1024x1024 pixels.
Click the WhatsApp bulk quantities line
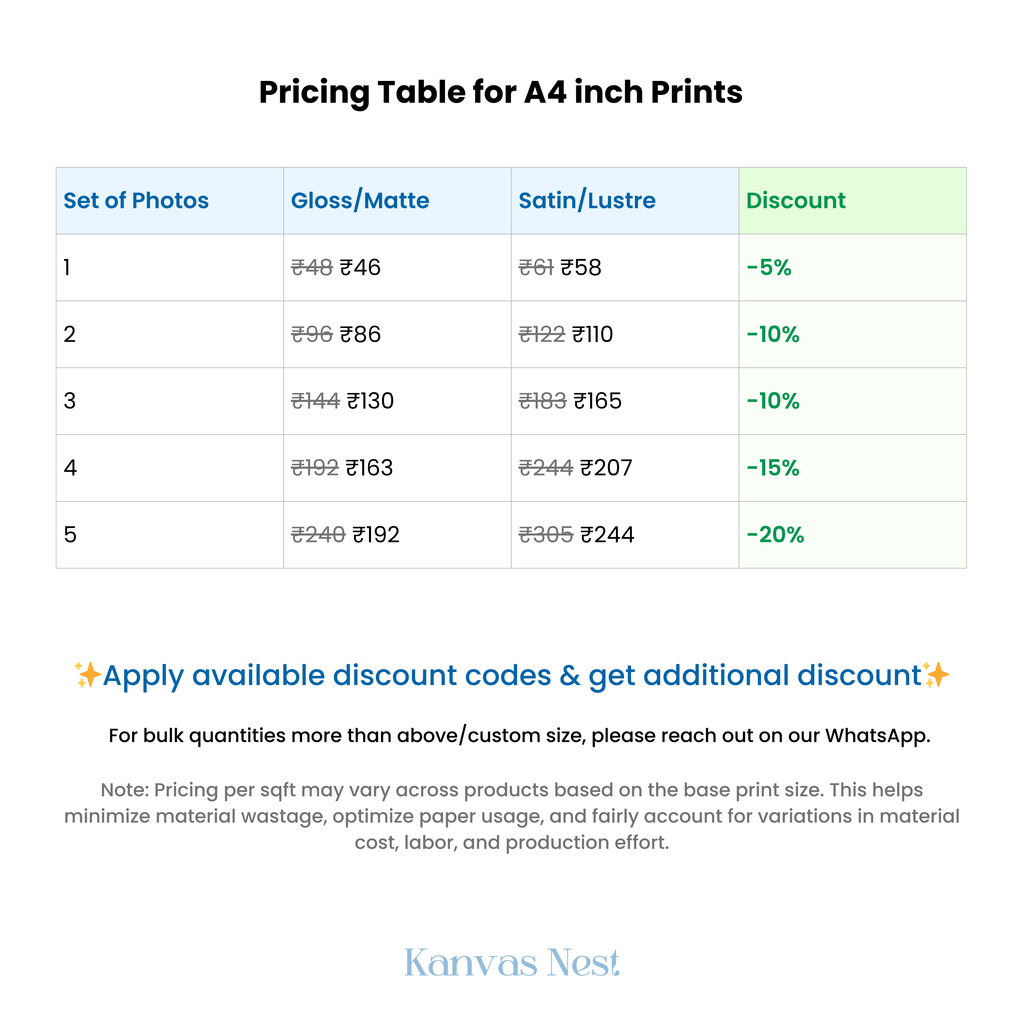519,736
